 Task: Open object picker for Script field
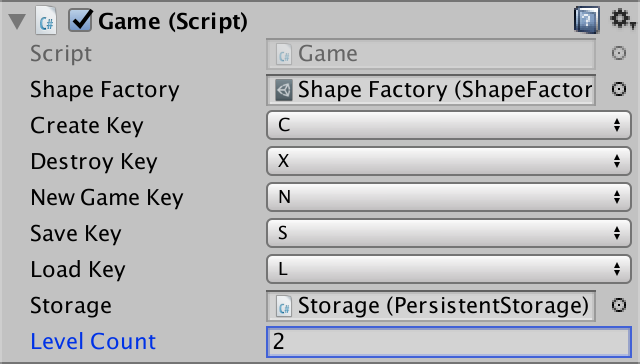(619, 53)
